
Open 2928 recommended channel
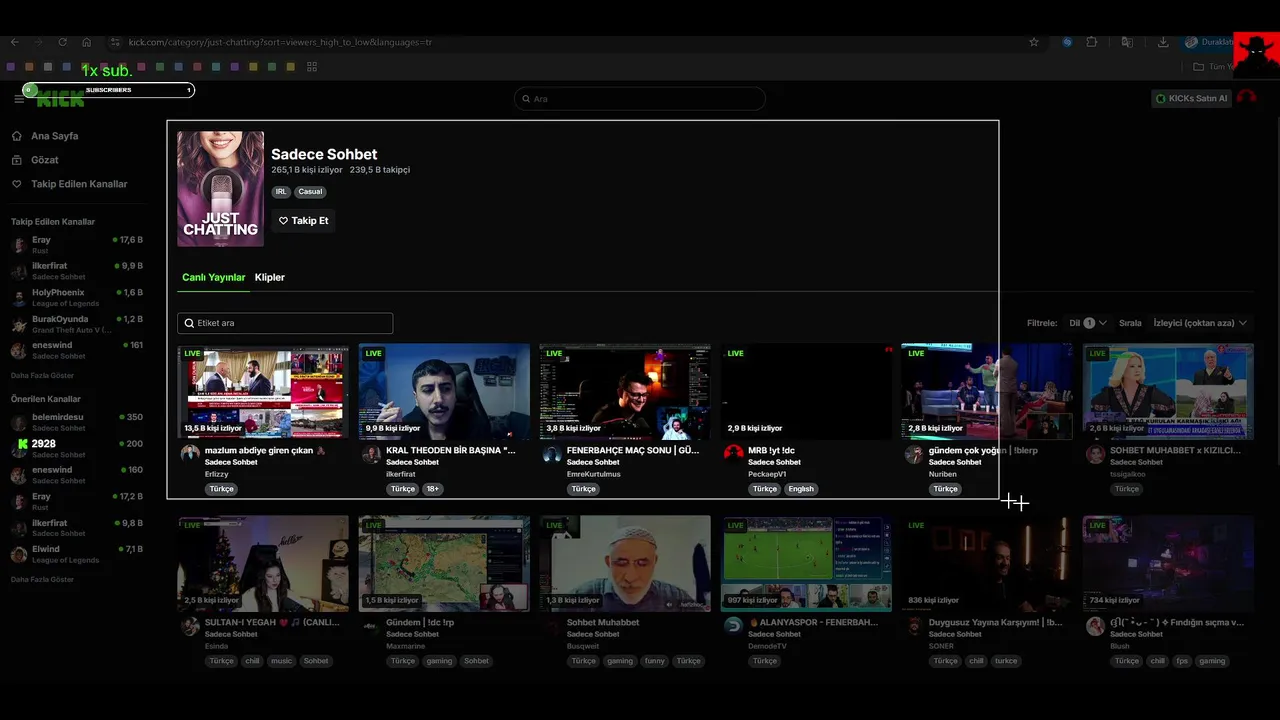pos(77,448)
